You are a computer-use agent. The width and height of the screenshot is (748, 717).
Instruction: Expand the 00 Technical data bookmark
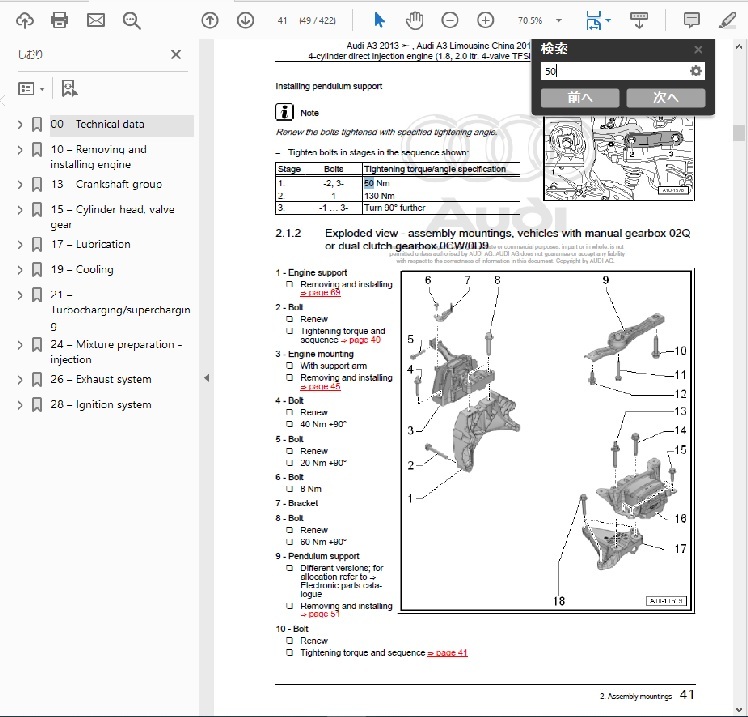(20, 125)
